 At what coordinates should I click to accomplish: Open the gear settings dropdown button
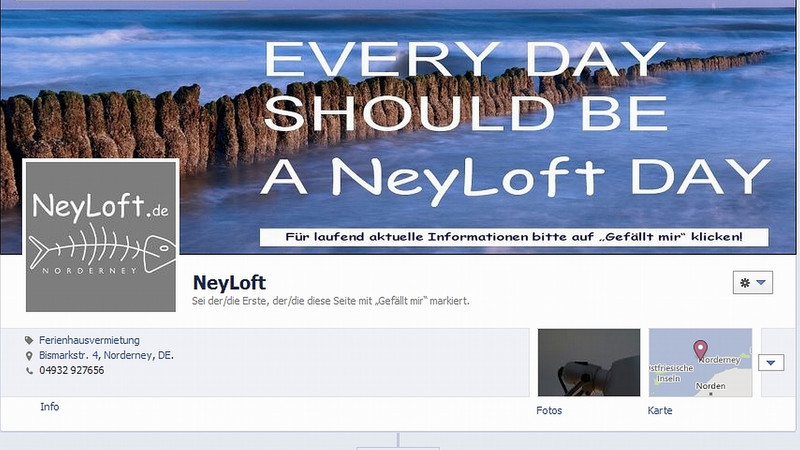click(753, 282)
